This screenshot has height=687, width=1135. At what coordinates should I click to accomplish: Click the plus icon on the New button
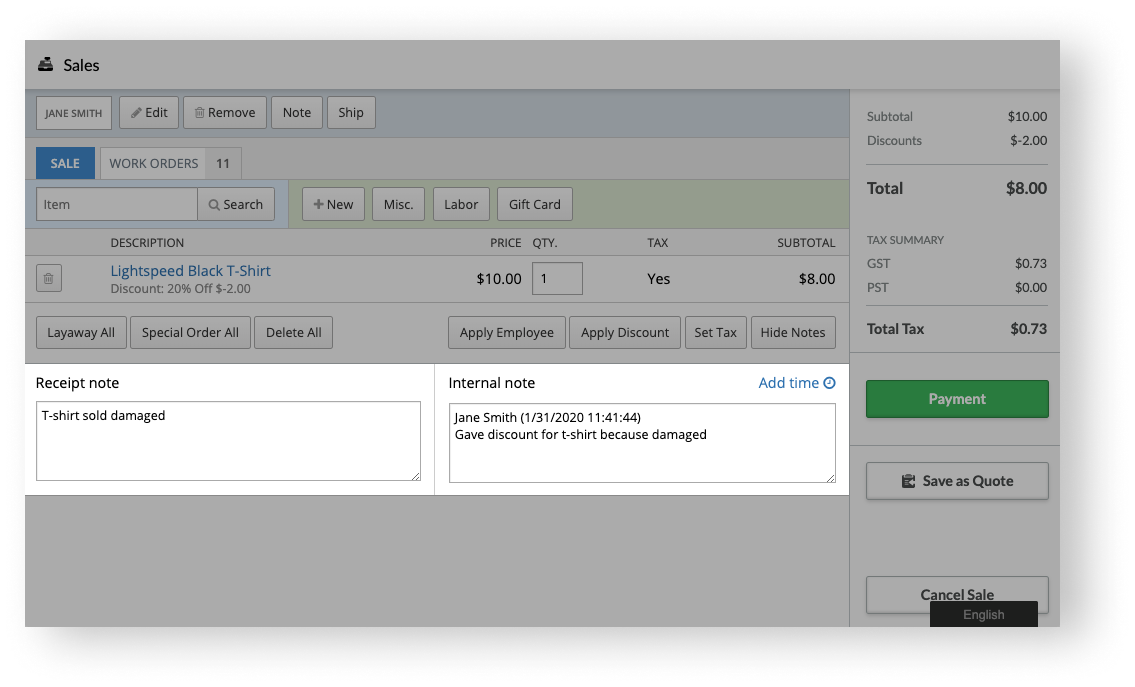tap(318, 203)
